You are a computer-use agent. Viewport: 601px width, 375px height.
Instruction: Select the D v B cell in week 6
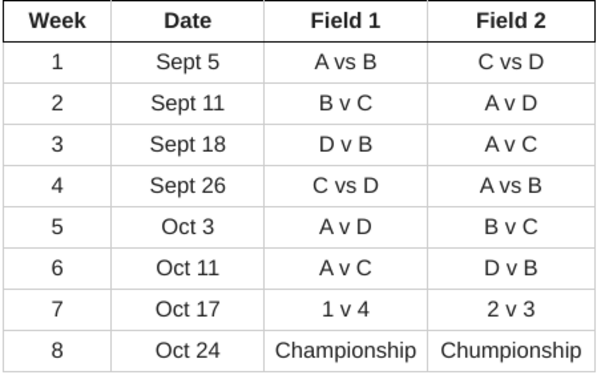click(x=511, y=268)
